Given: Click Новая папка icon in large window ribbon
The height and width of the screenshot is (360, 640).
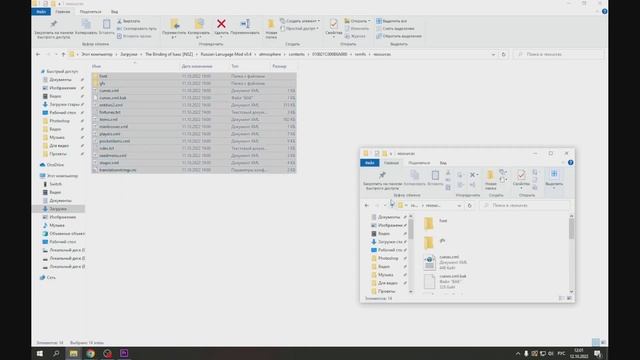Looking at the screenshot, I should 271,24.
